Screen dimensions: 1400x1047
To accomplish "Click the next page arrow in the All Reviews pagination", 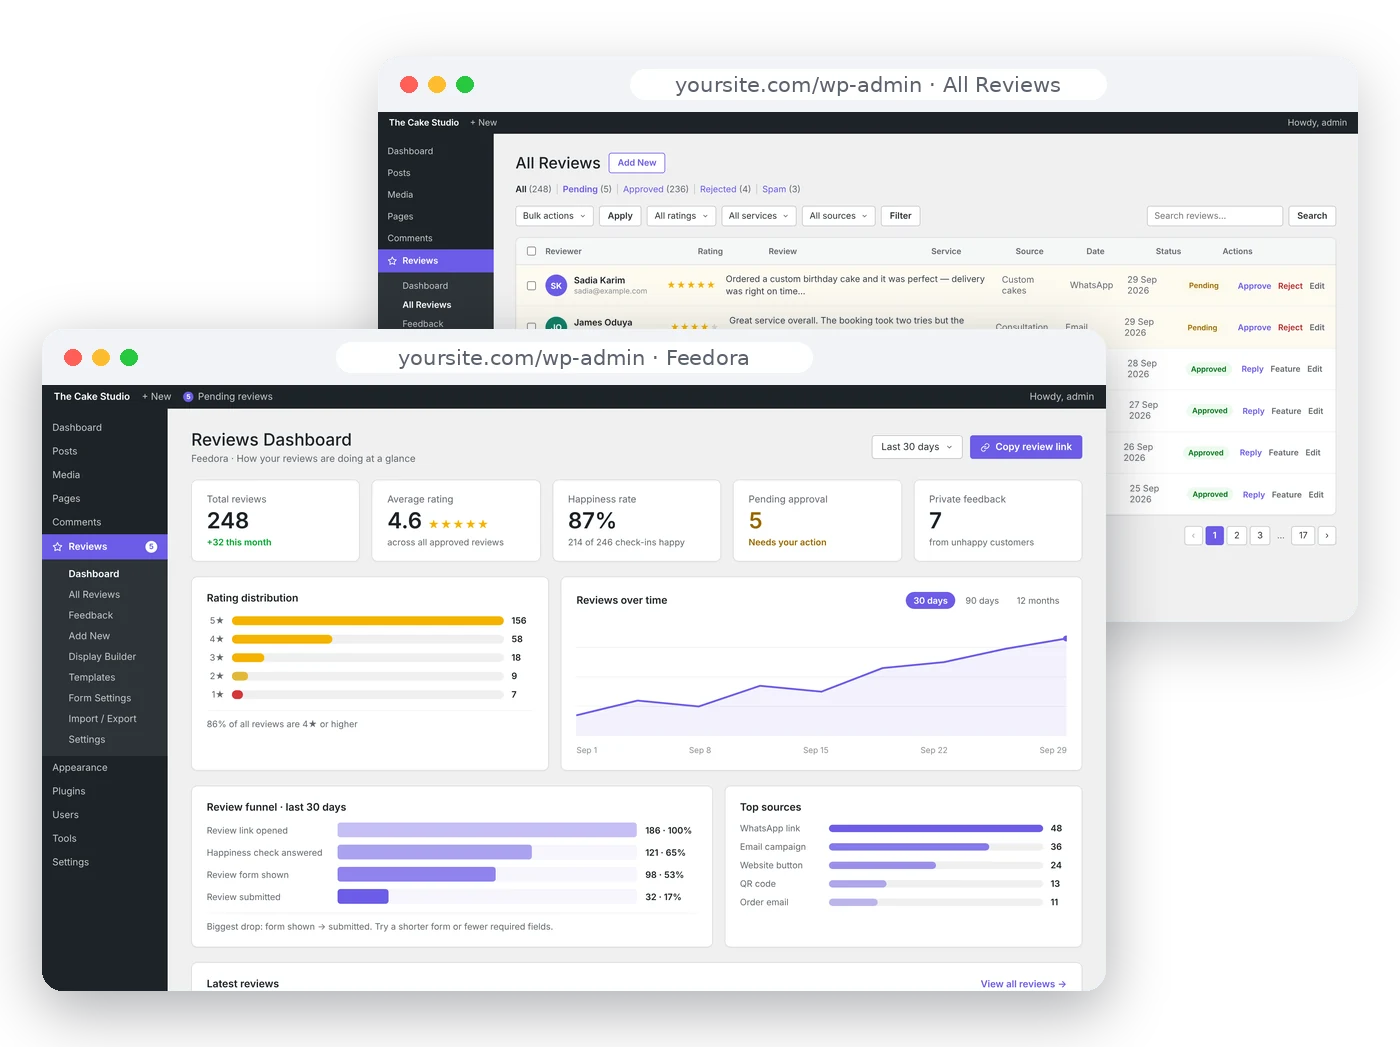I will pyautogui.click(x=1327, y=536).
